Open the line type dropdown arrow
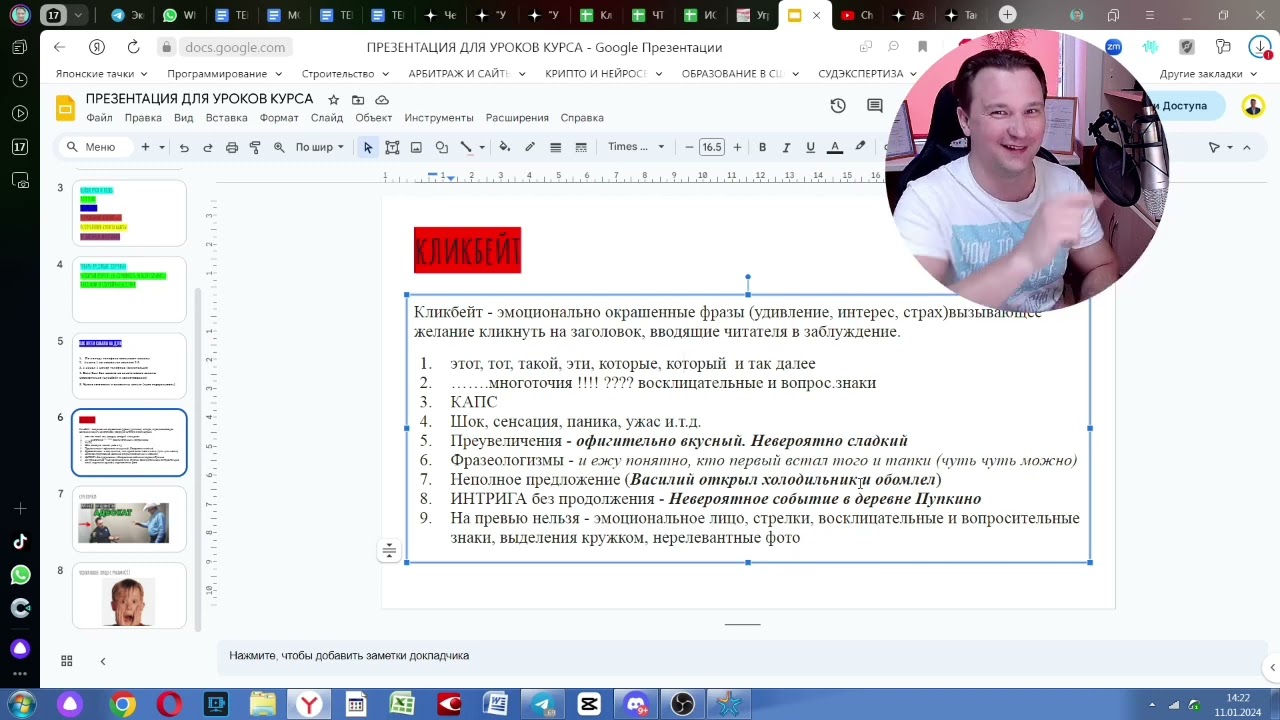Viewport: 1280px width, 720px height. pos(482,147)
